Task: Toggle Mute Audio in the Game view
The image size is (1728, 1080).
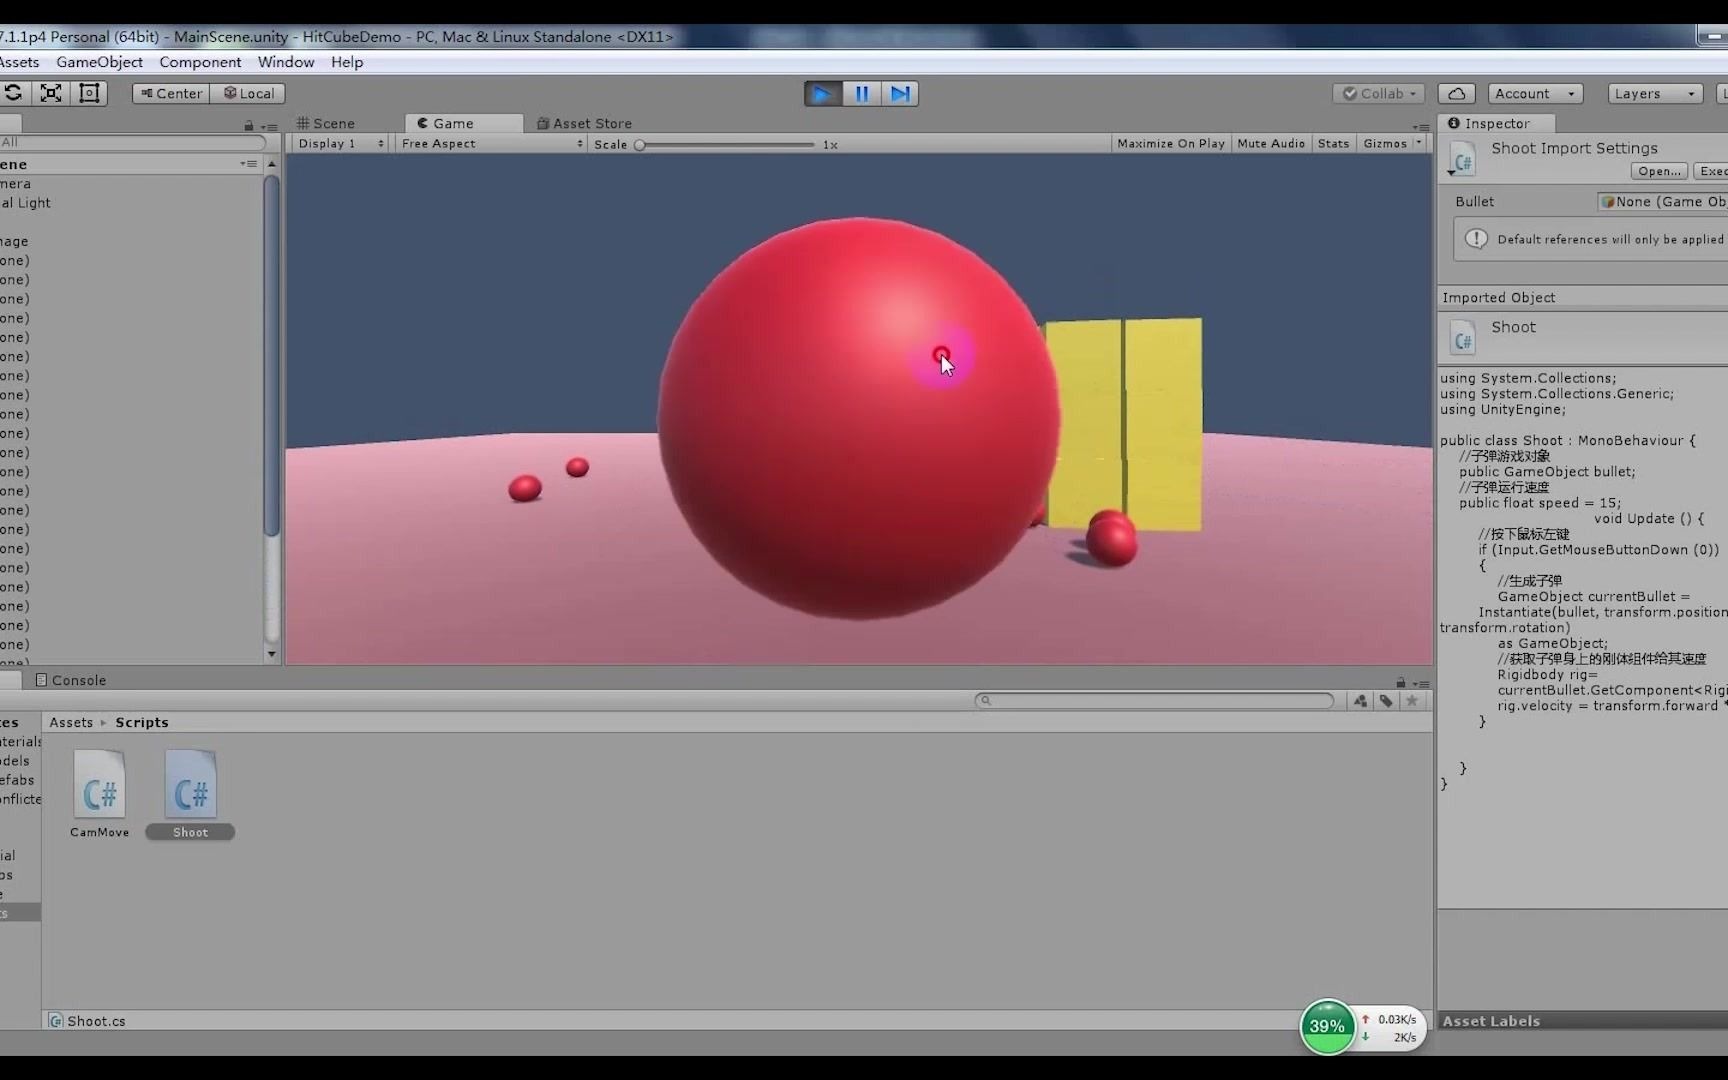Action: pos(1271,144)
